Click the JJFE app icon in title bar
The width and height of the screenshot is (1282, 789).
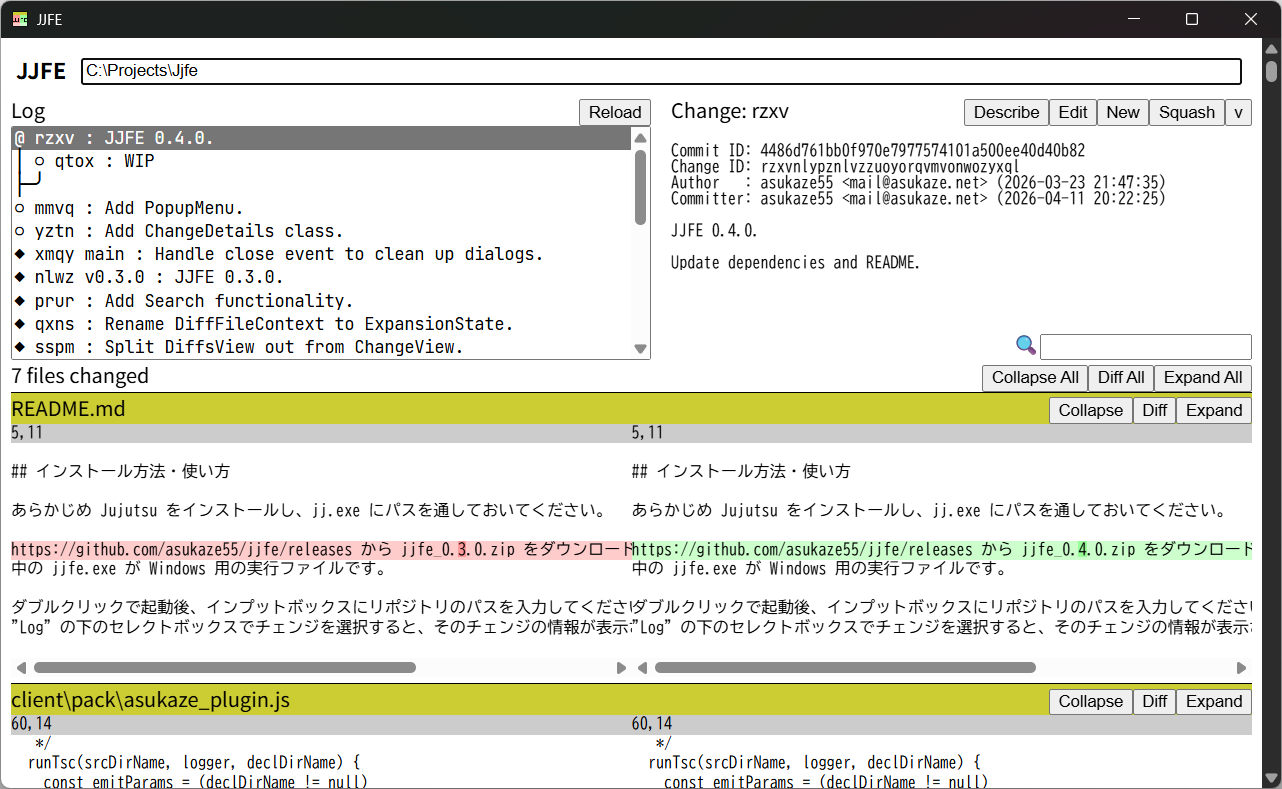pyautogui.click(x=20, y=19)
